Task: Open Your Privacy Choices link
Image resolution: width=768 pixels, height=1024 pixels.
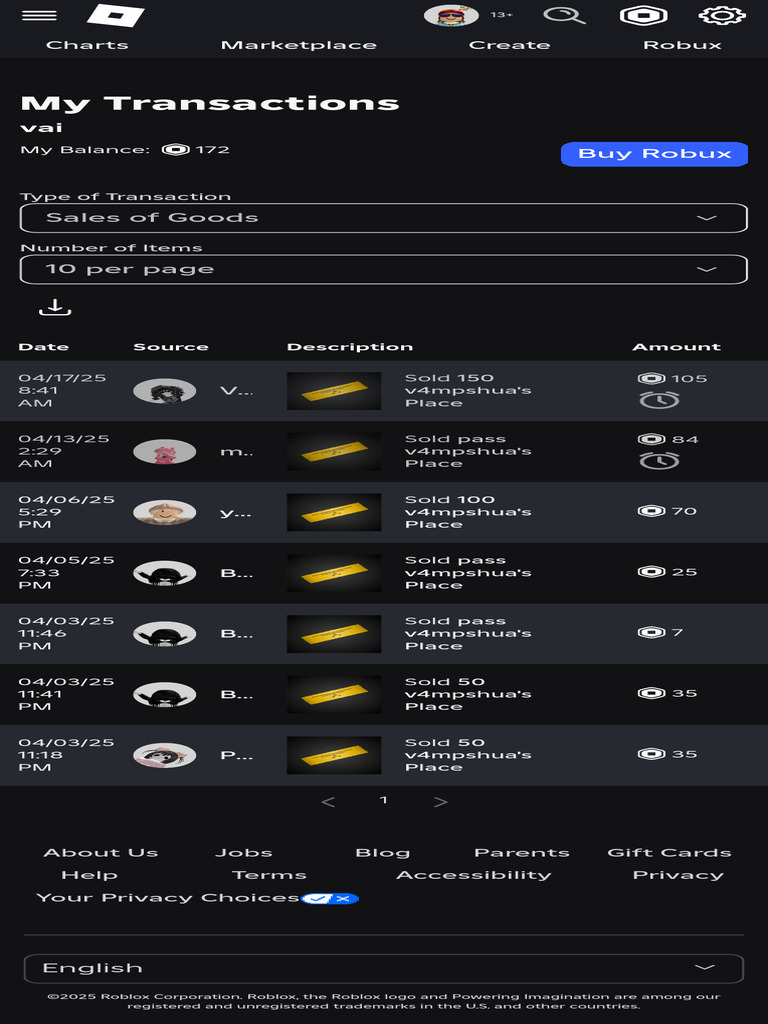Action: pyautogui.click(x=168, y=898)
